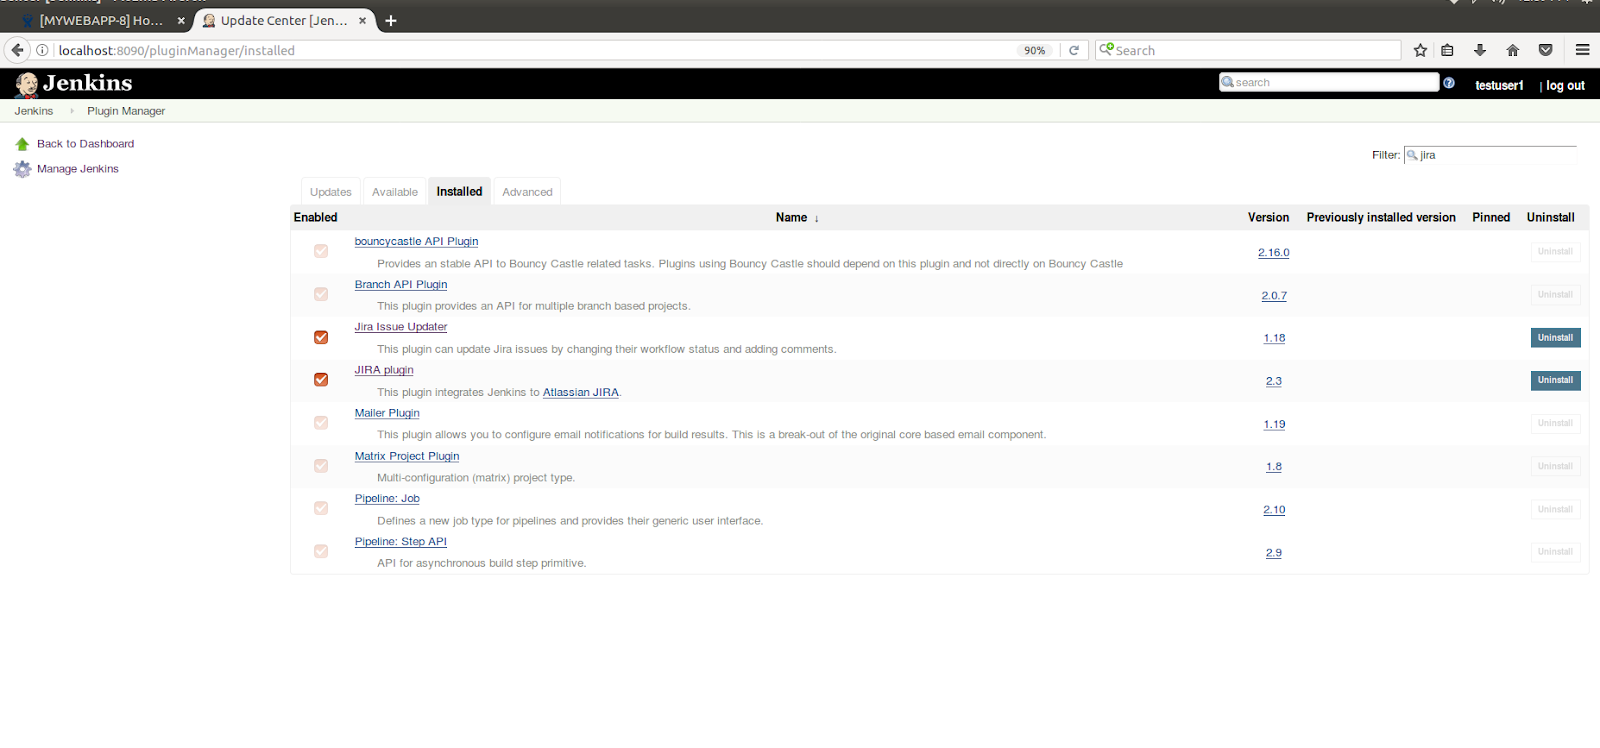
Task: Switch to the Available tab
Action: [x=395, y=192]
